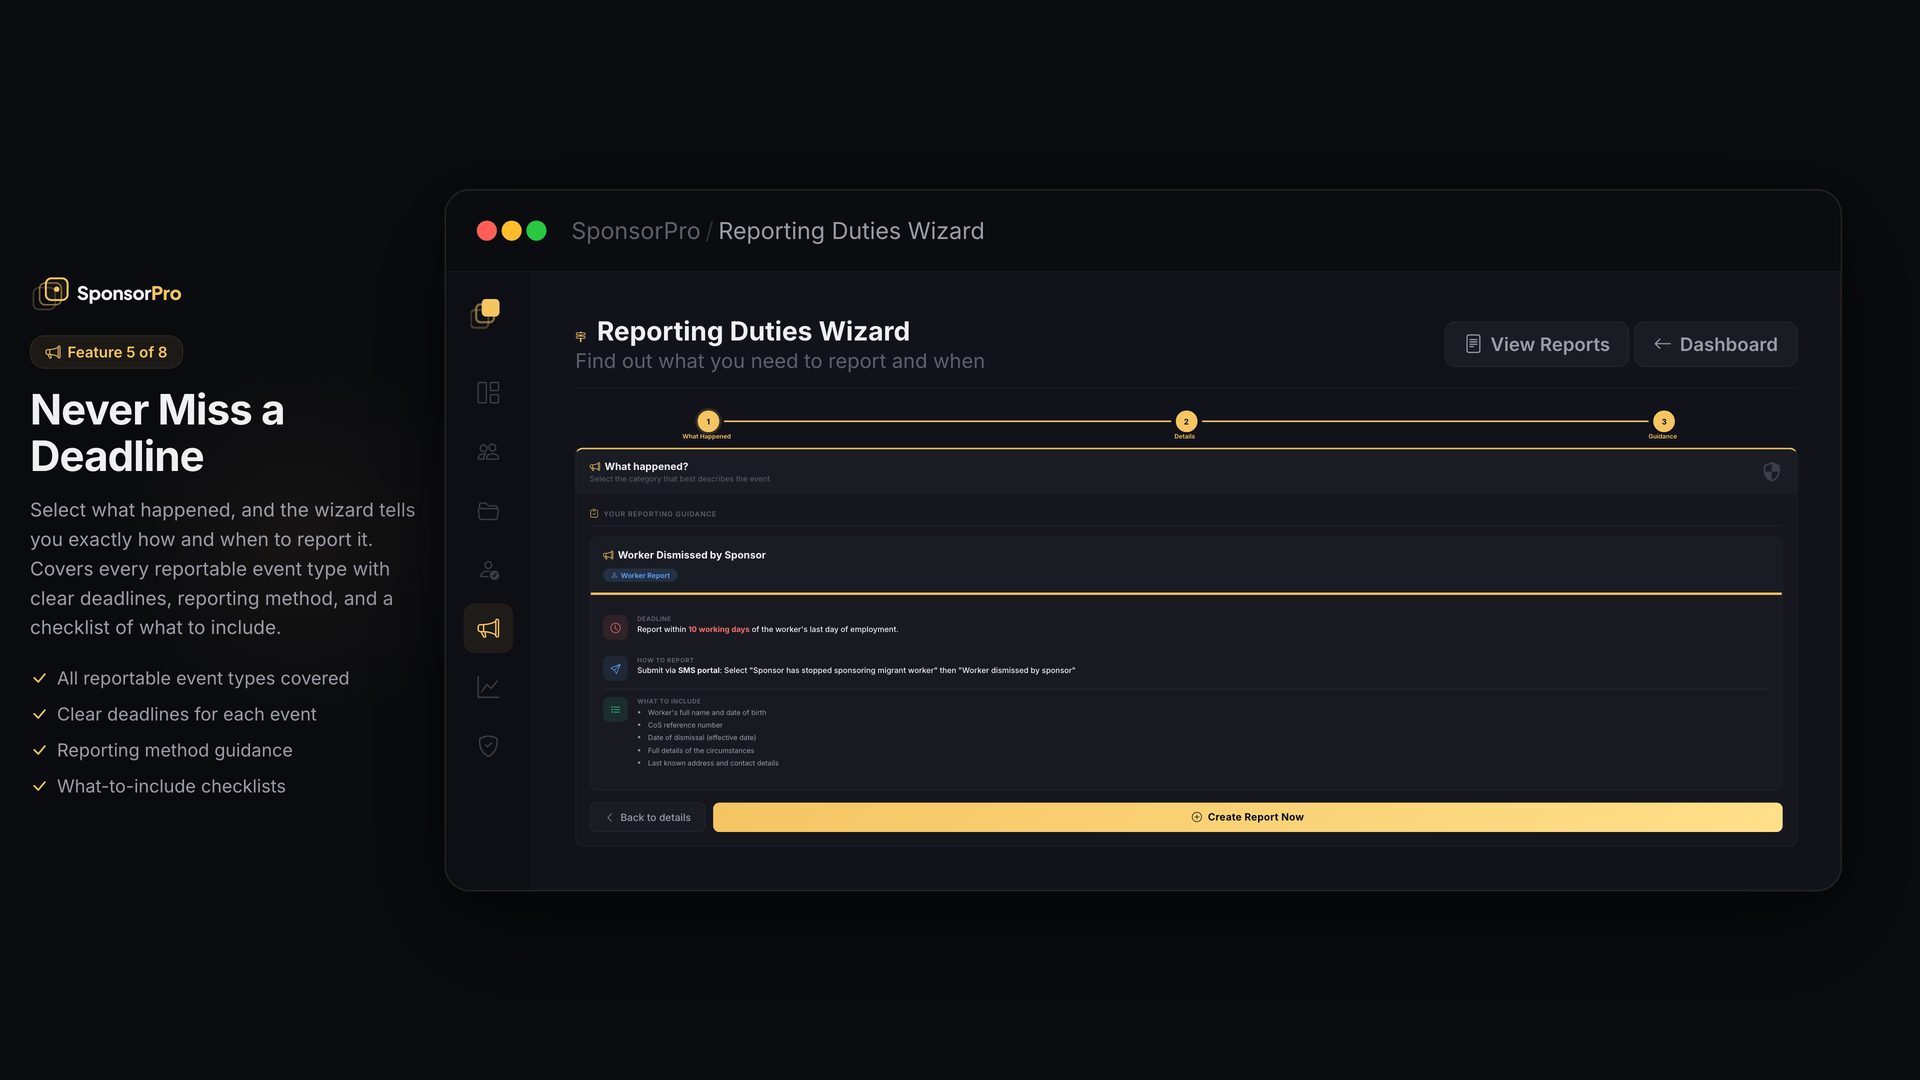Click the deadline clock icon in the guidance card

pyautogui.click(x=614, y=627)
